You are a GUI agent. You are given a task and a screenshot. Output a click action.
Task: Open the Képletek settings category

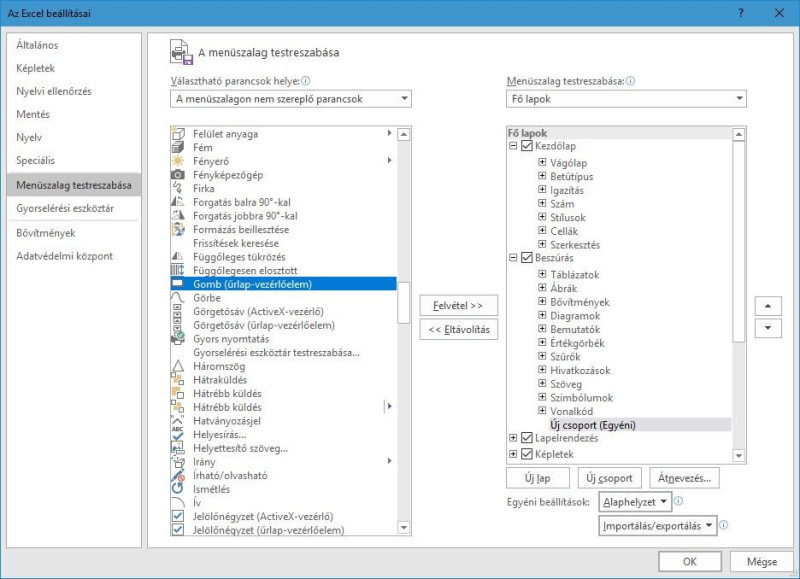tap(74, 68)
